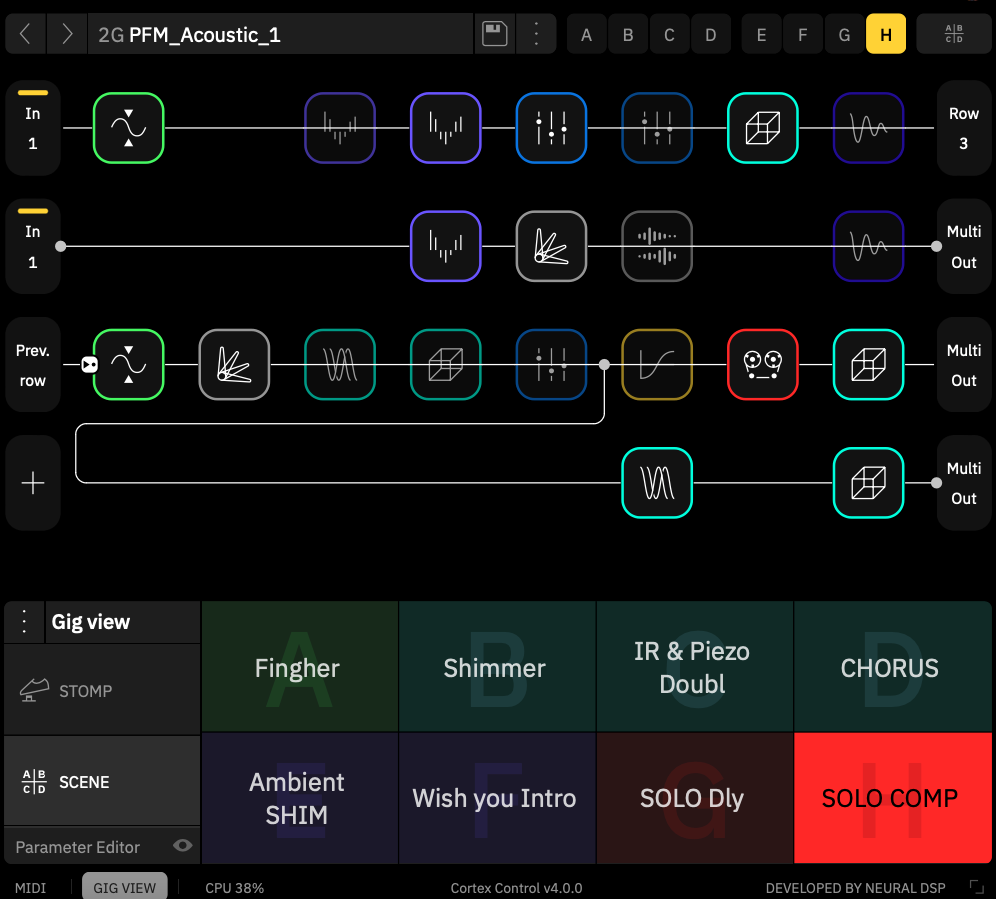This screenshot has width=996, height=899.
Task: Toggle the Parameter Editor eye visibility
Action: click(182, 846)
